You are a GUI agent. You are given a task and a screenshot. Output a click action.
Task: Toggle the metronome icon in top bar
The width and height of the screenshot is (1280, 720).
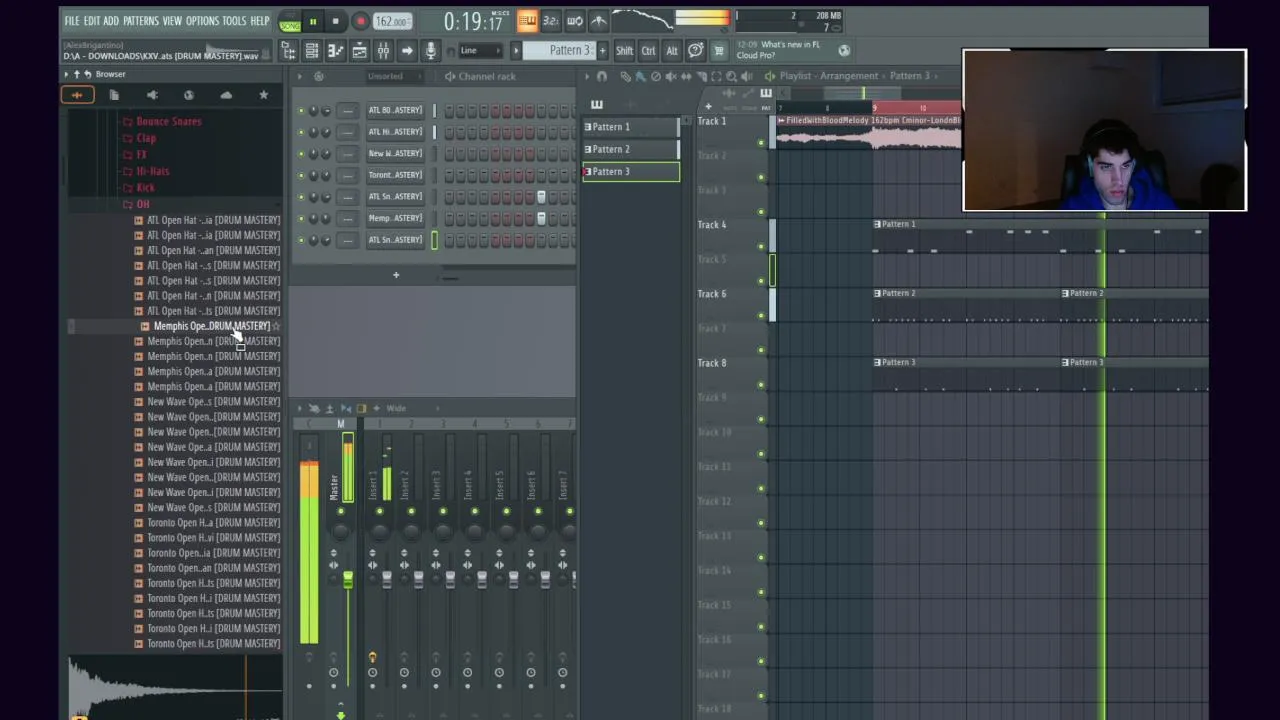coord(598,20)
